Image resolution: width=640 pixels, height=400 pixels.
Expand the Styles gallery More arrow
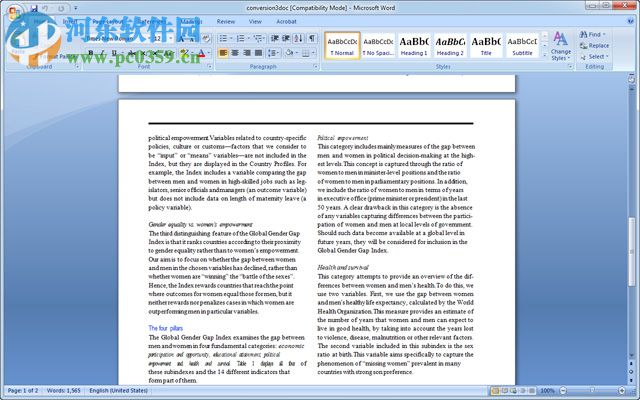[544, 55]
